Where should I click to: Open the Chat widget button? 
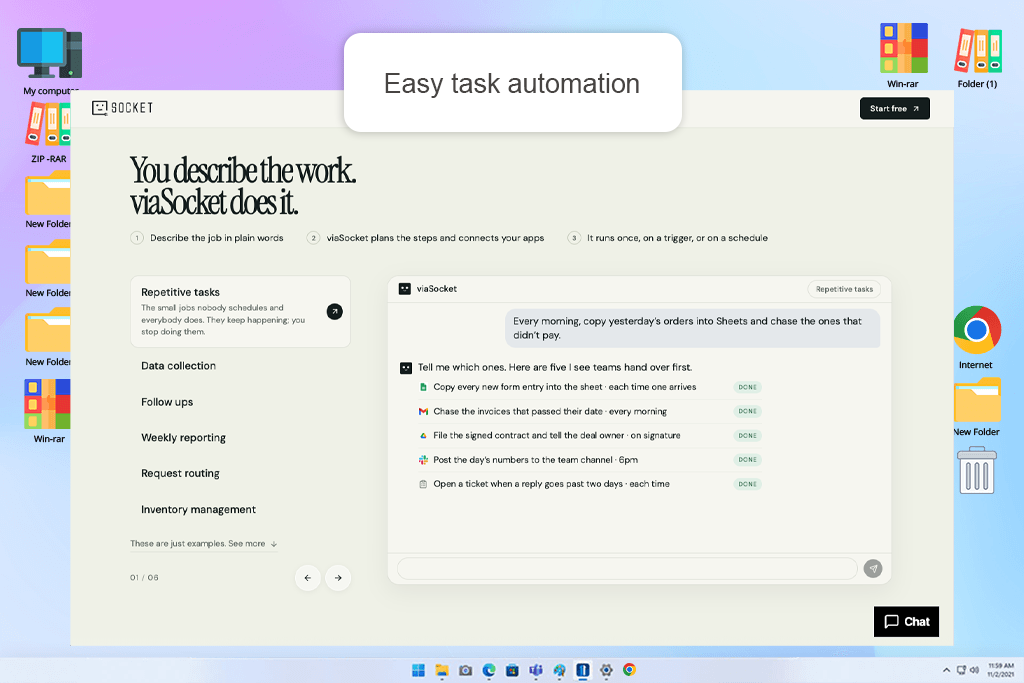pyautogui.click(x=906, y=622)
